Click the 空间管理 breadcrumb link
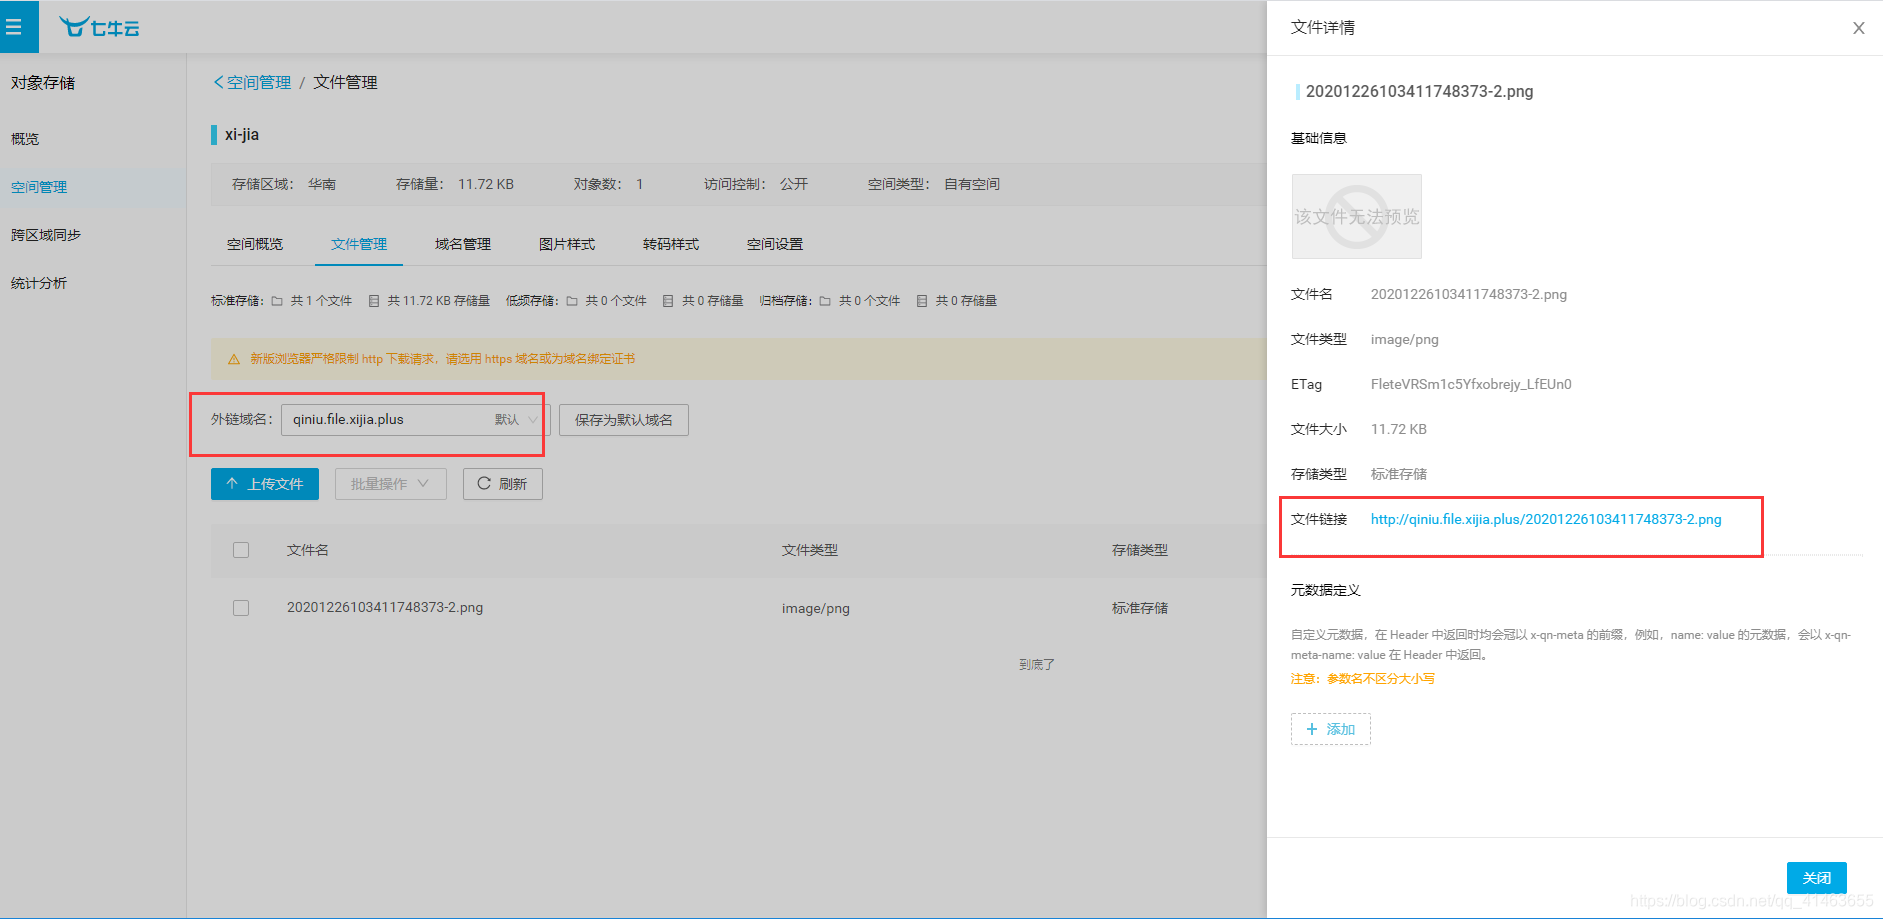The width and height of the screenshot is (1883, 919). 259,82
